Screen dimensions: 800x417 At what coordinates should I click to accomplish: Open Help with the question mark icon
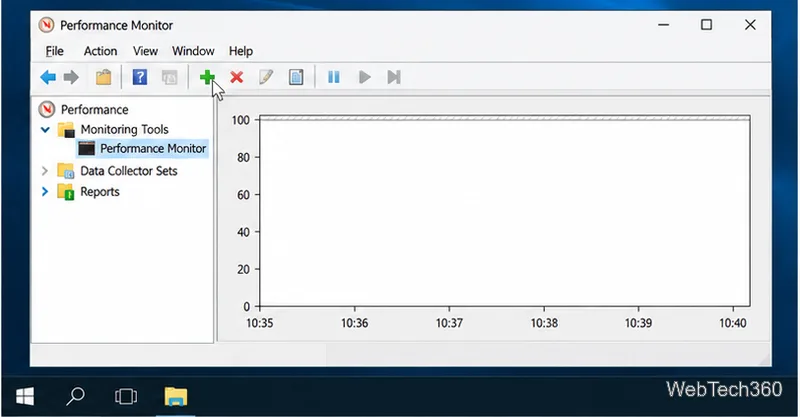pyautogui.click(x=140, y=77)
